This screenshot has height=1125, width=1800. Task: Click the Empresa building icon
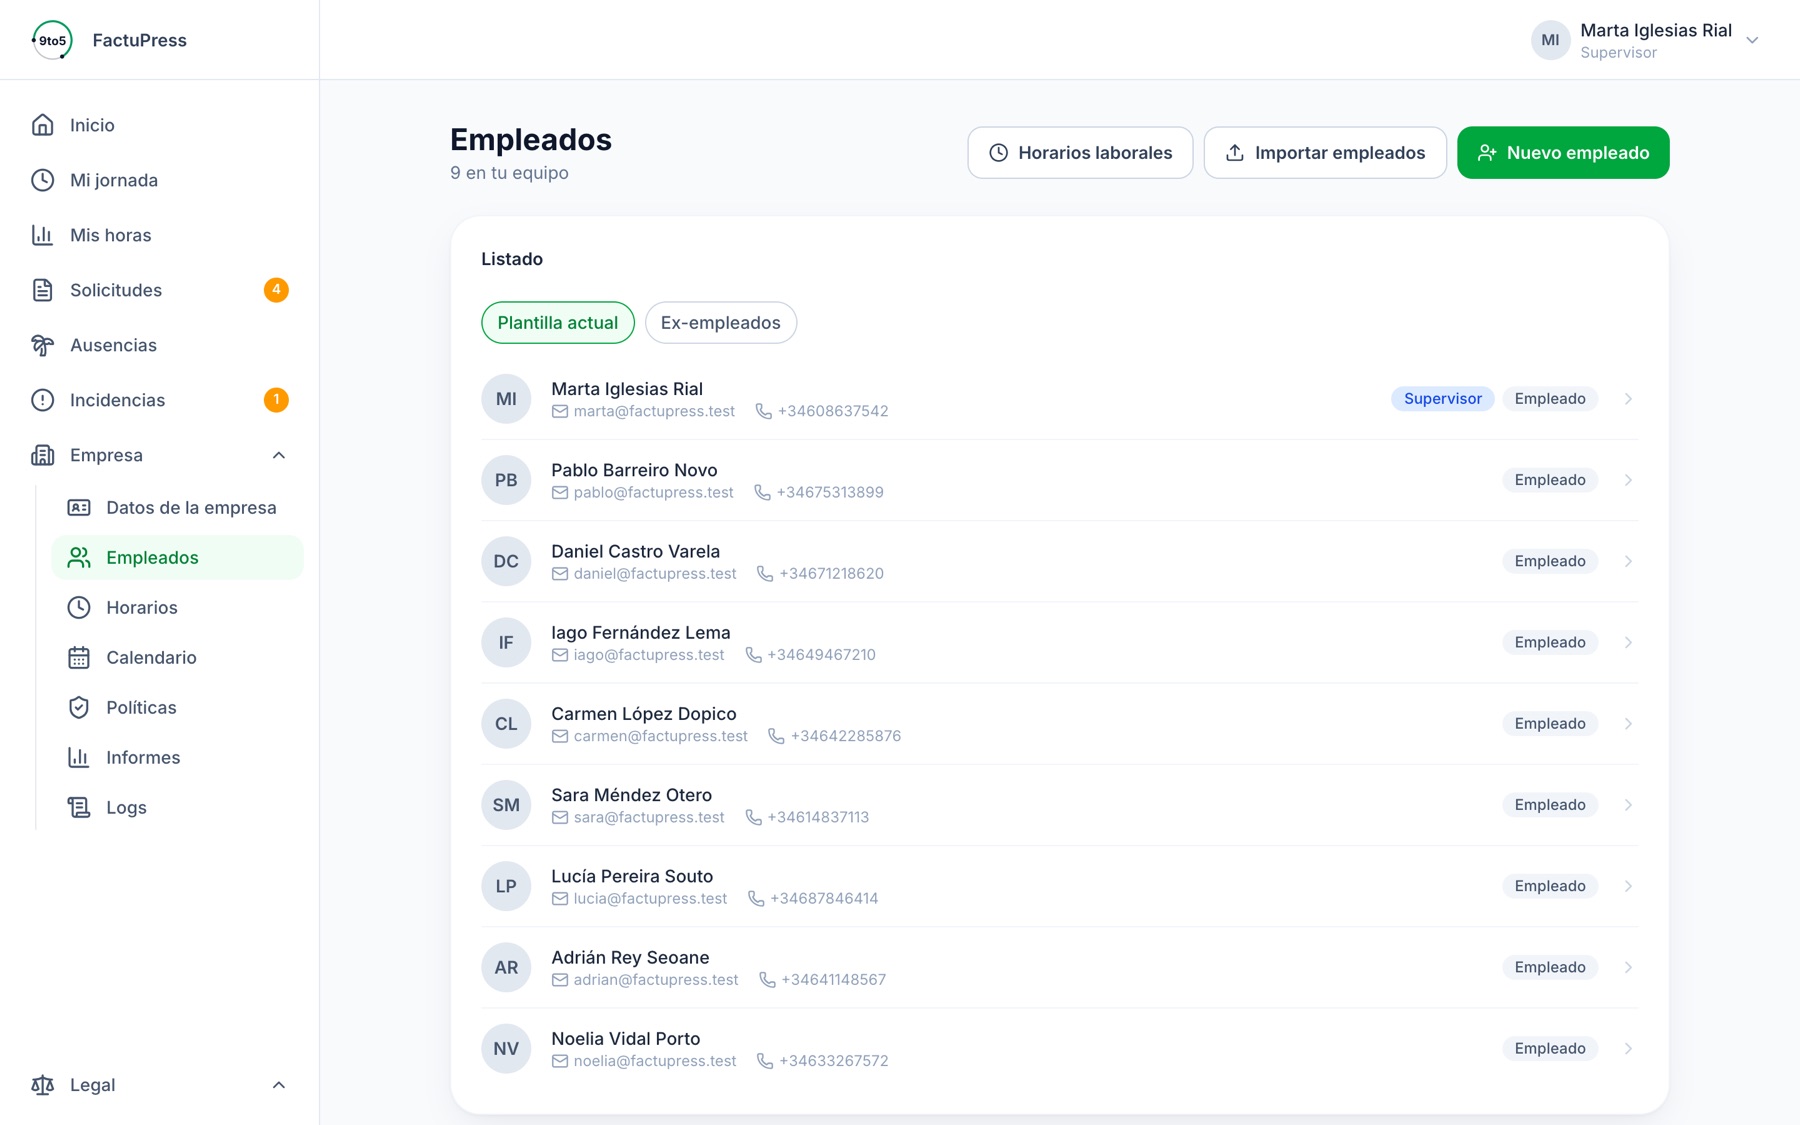point(42,455)
